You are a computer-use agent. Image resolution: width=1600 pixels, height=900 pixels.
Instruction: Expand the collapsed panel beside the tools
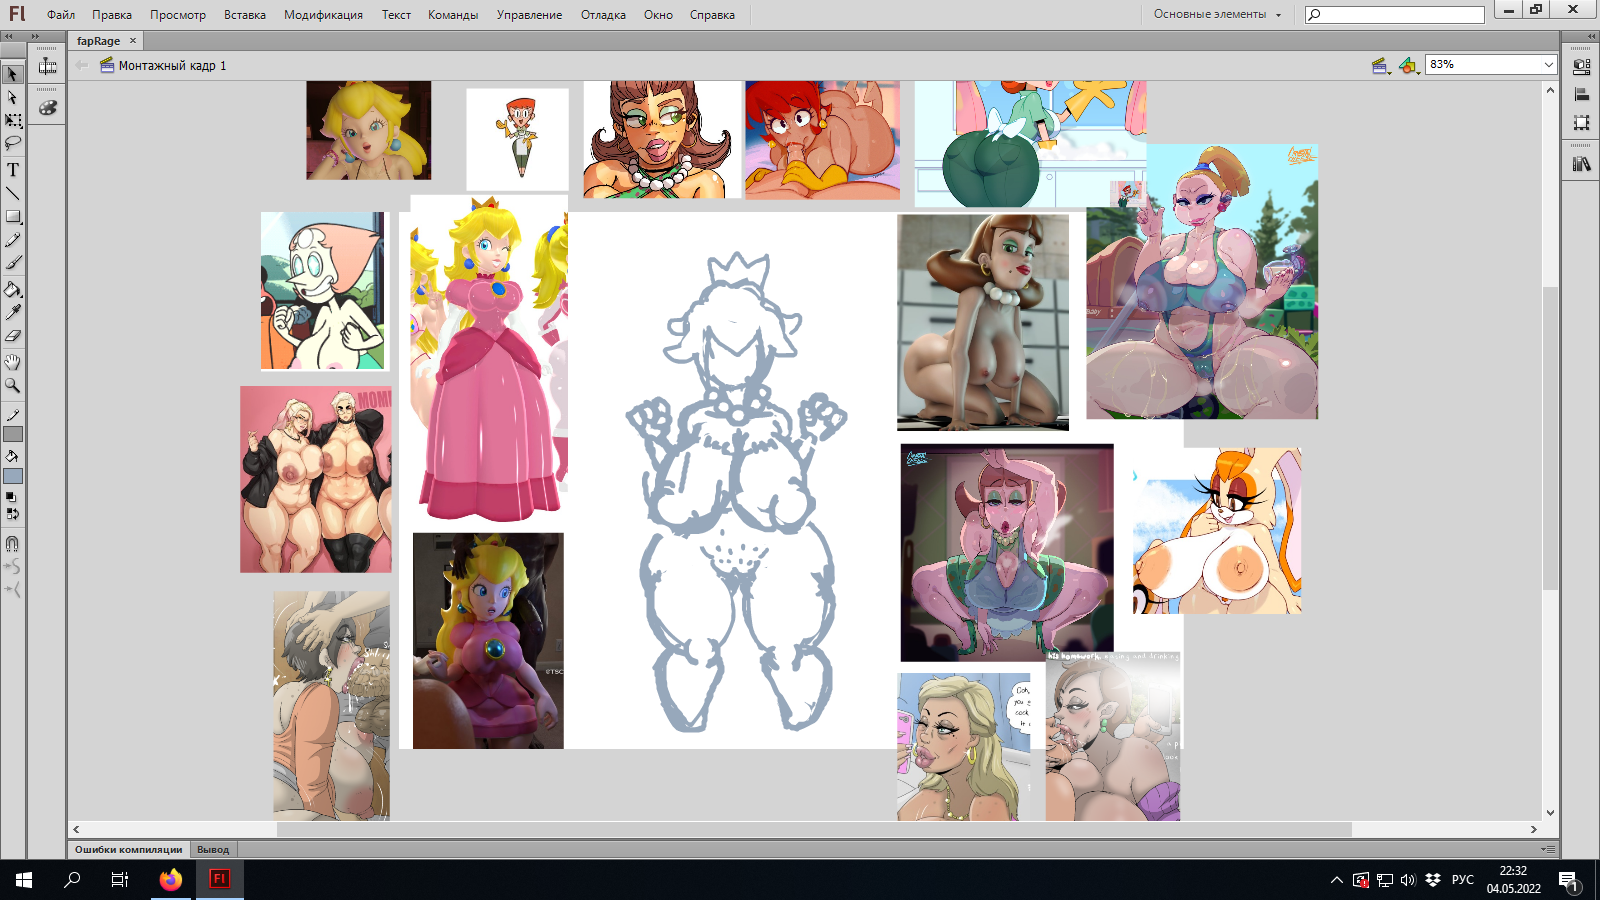(36, 36)
